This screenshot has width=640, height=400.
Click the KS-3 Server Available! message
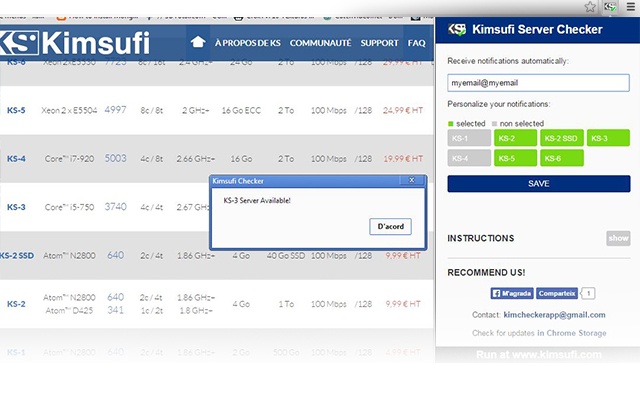257,200
